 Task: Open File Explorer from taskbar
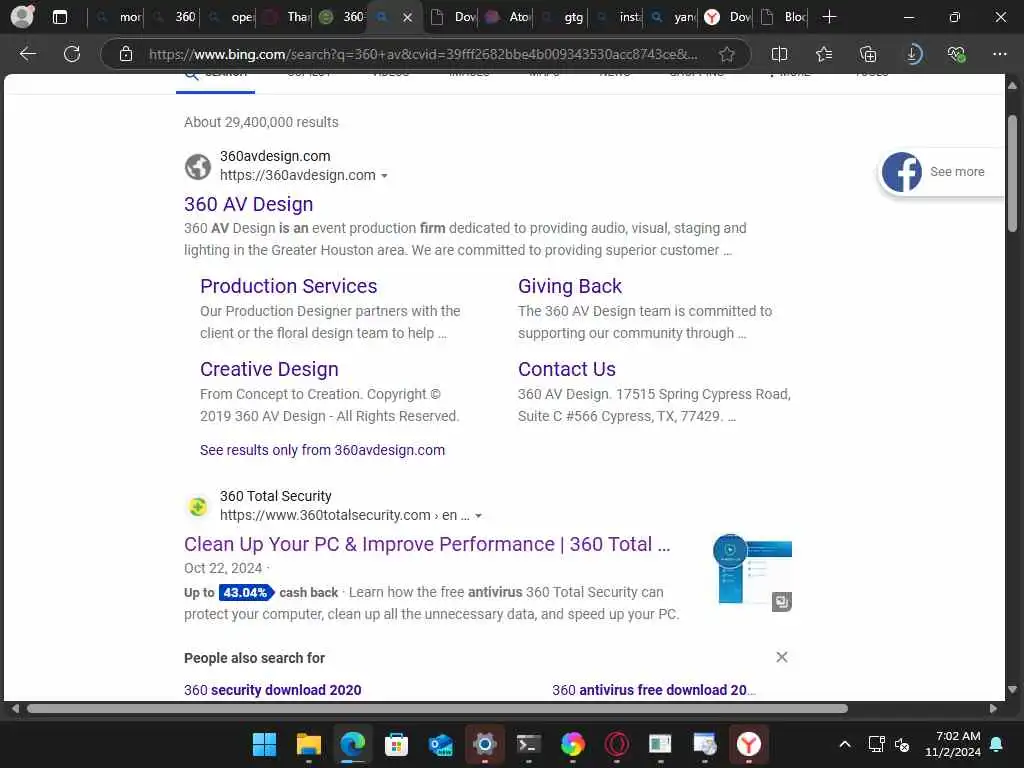[309, 744]
